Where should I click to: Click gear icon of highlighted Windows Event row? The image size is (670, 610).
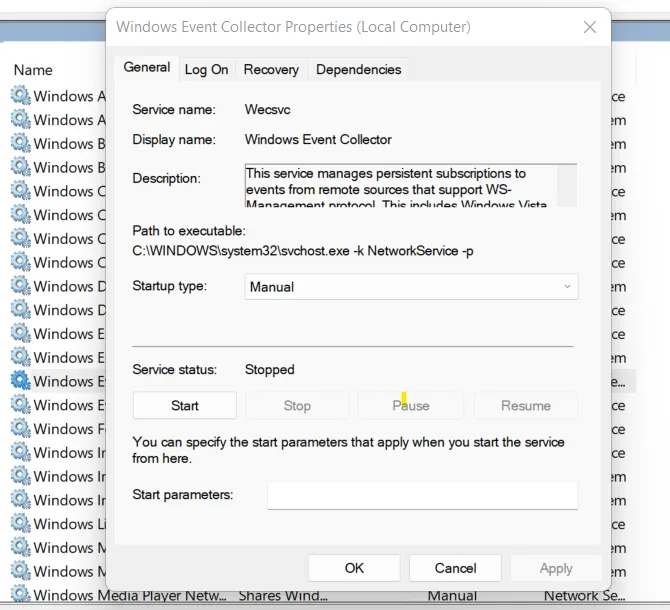(21, 380)
